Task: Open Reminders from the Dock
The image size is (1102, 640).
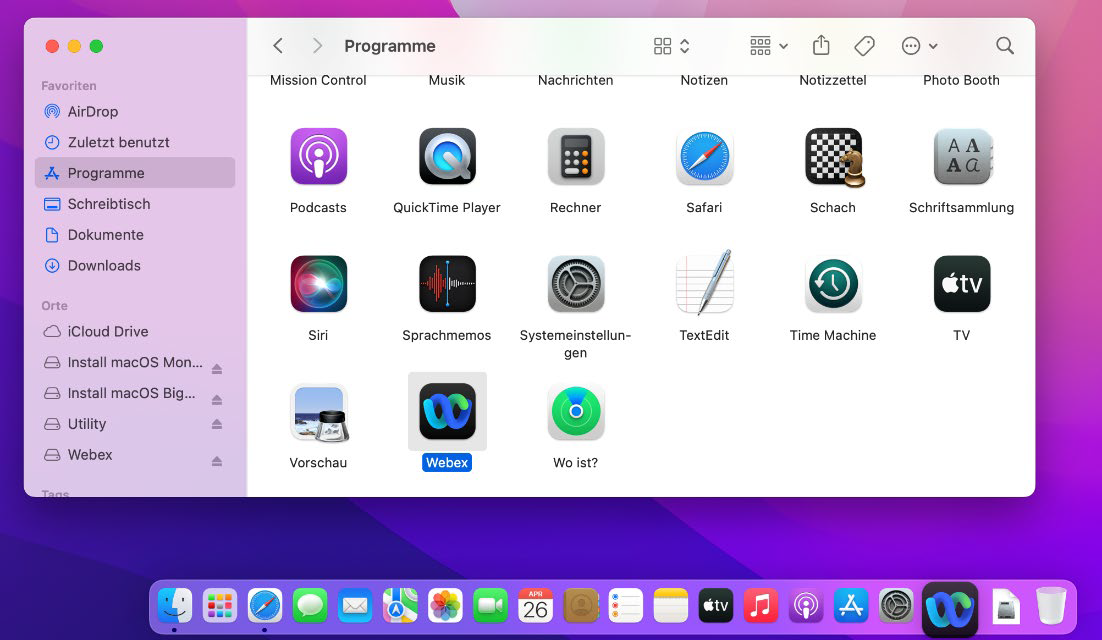Action: point(625,606)
